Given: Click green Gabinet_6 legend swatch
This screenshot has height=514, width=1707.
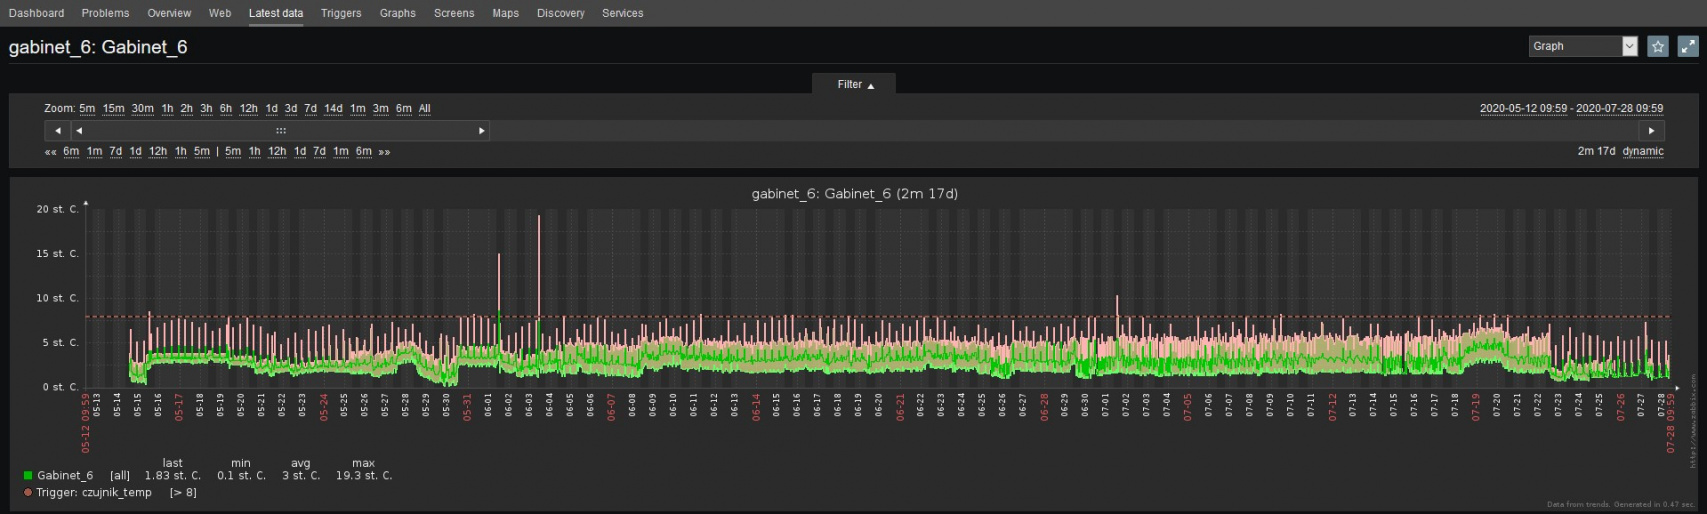Looking at the screenshot, I should [28, 476].
